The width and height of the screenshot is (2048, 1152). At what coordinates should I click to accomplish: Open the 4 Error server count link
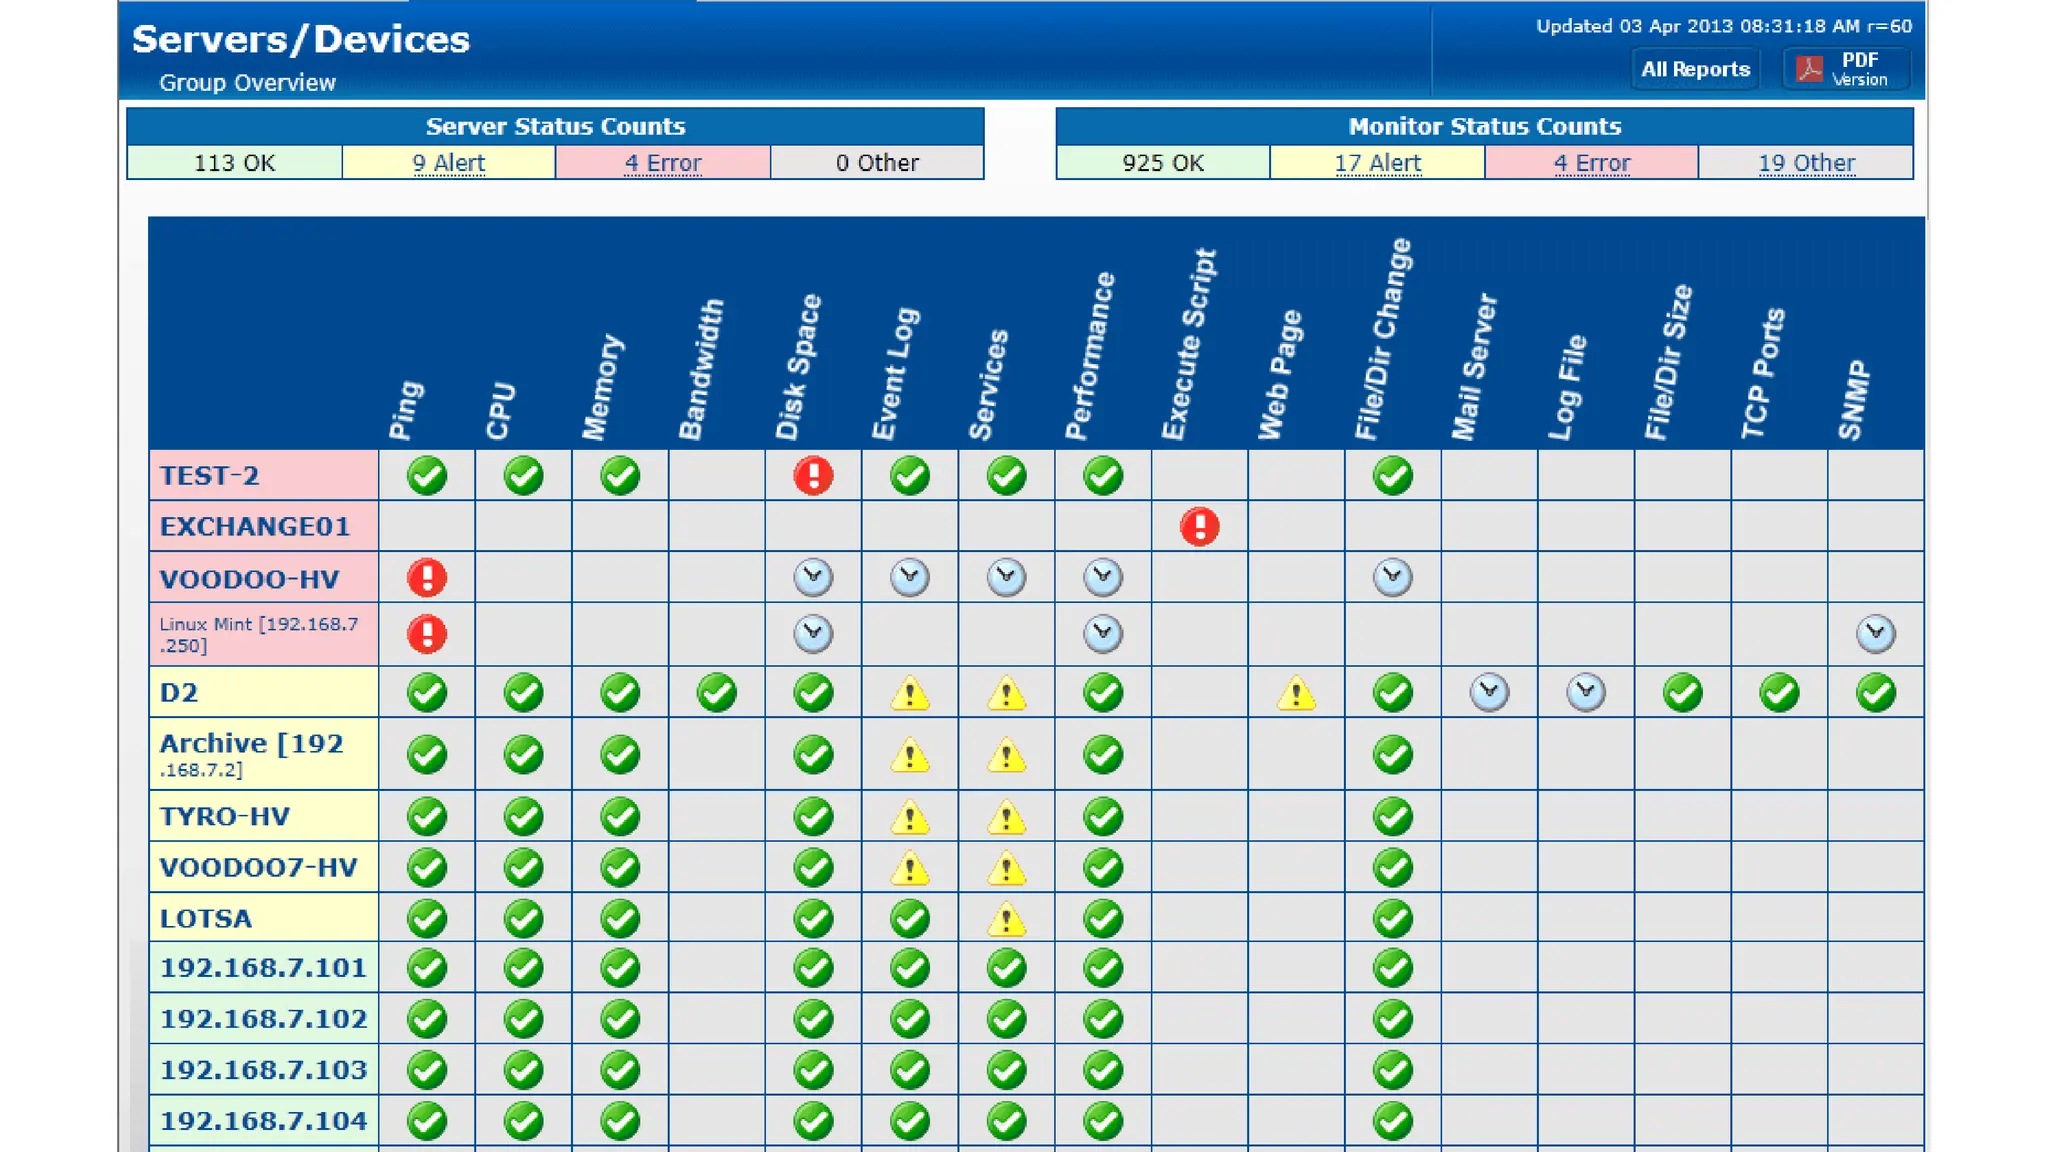(662, 163)
